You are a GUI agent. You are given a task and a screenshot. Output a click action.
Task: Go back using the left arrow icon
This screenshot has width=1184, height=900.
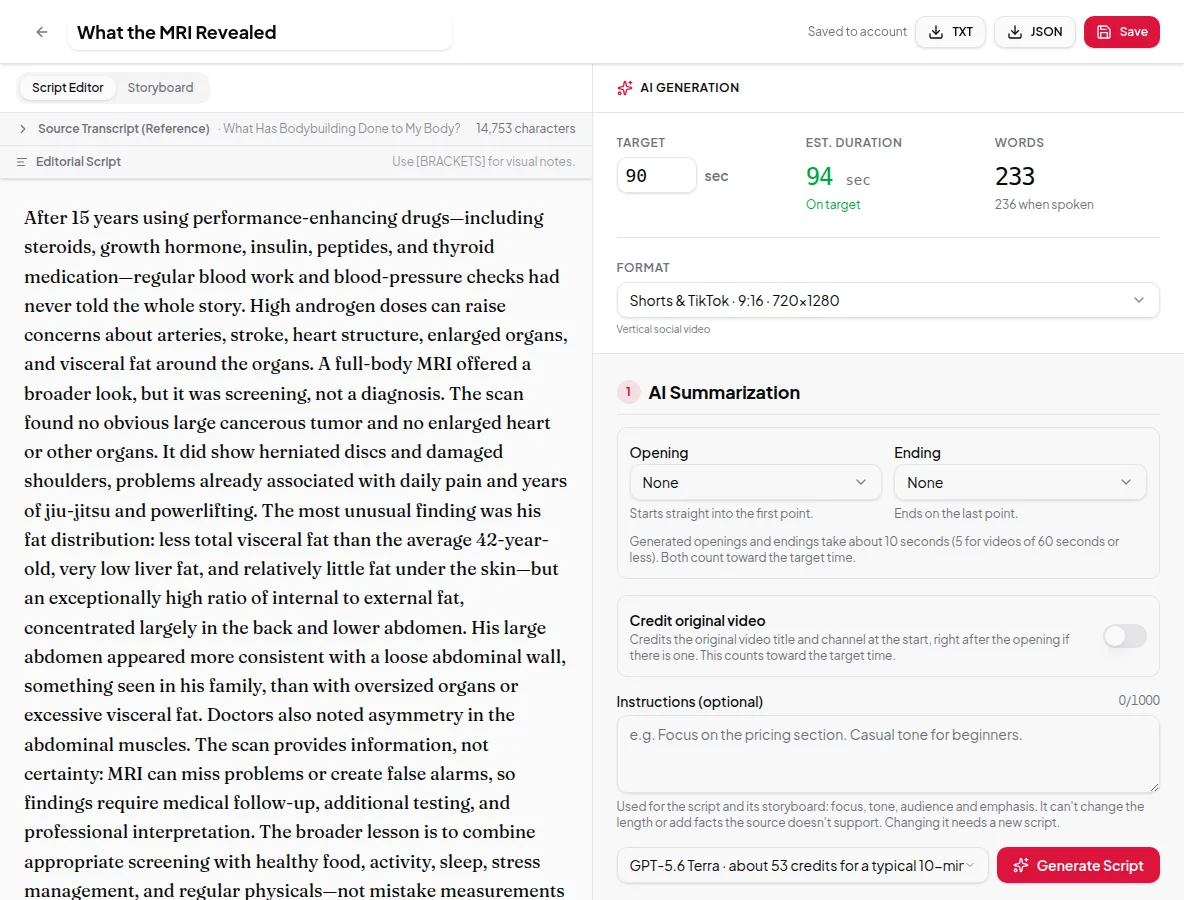(42, 32)
